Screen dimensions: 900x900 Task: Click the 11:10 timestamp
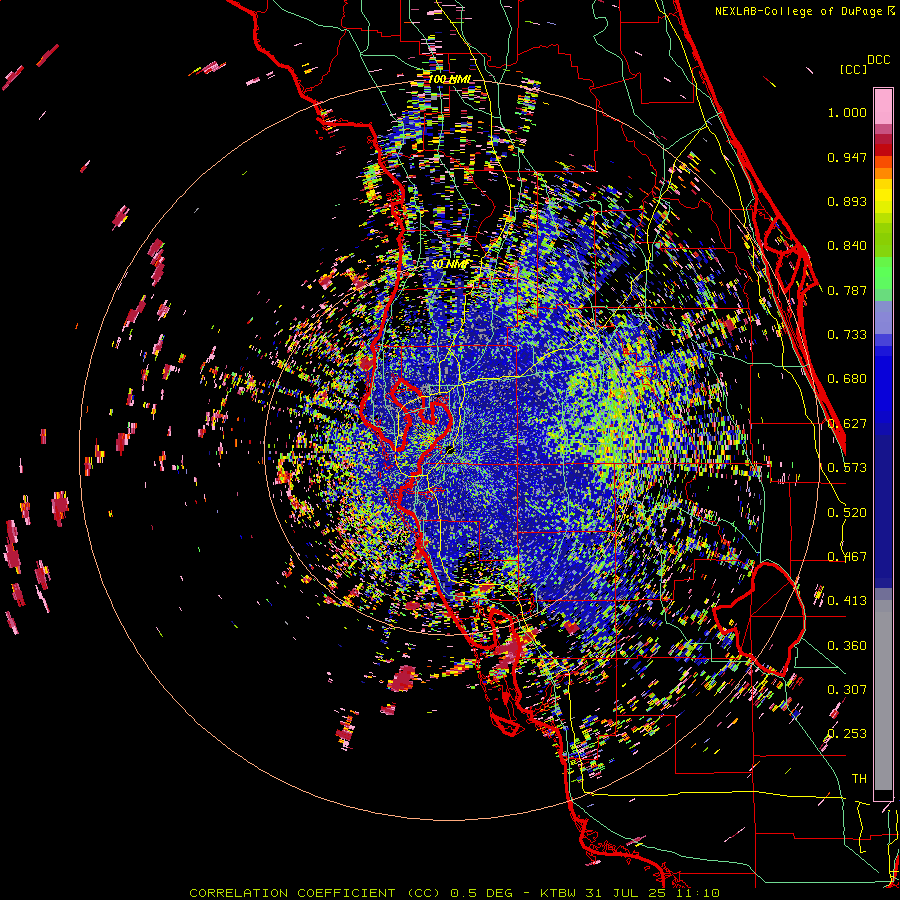pos(697,893)
